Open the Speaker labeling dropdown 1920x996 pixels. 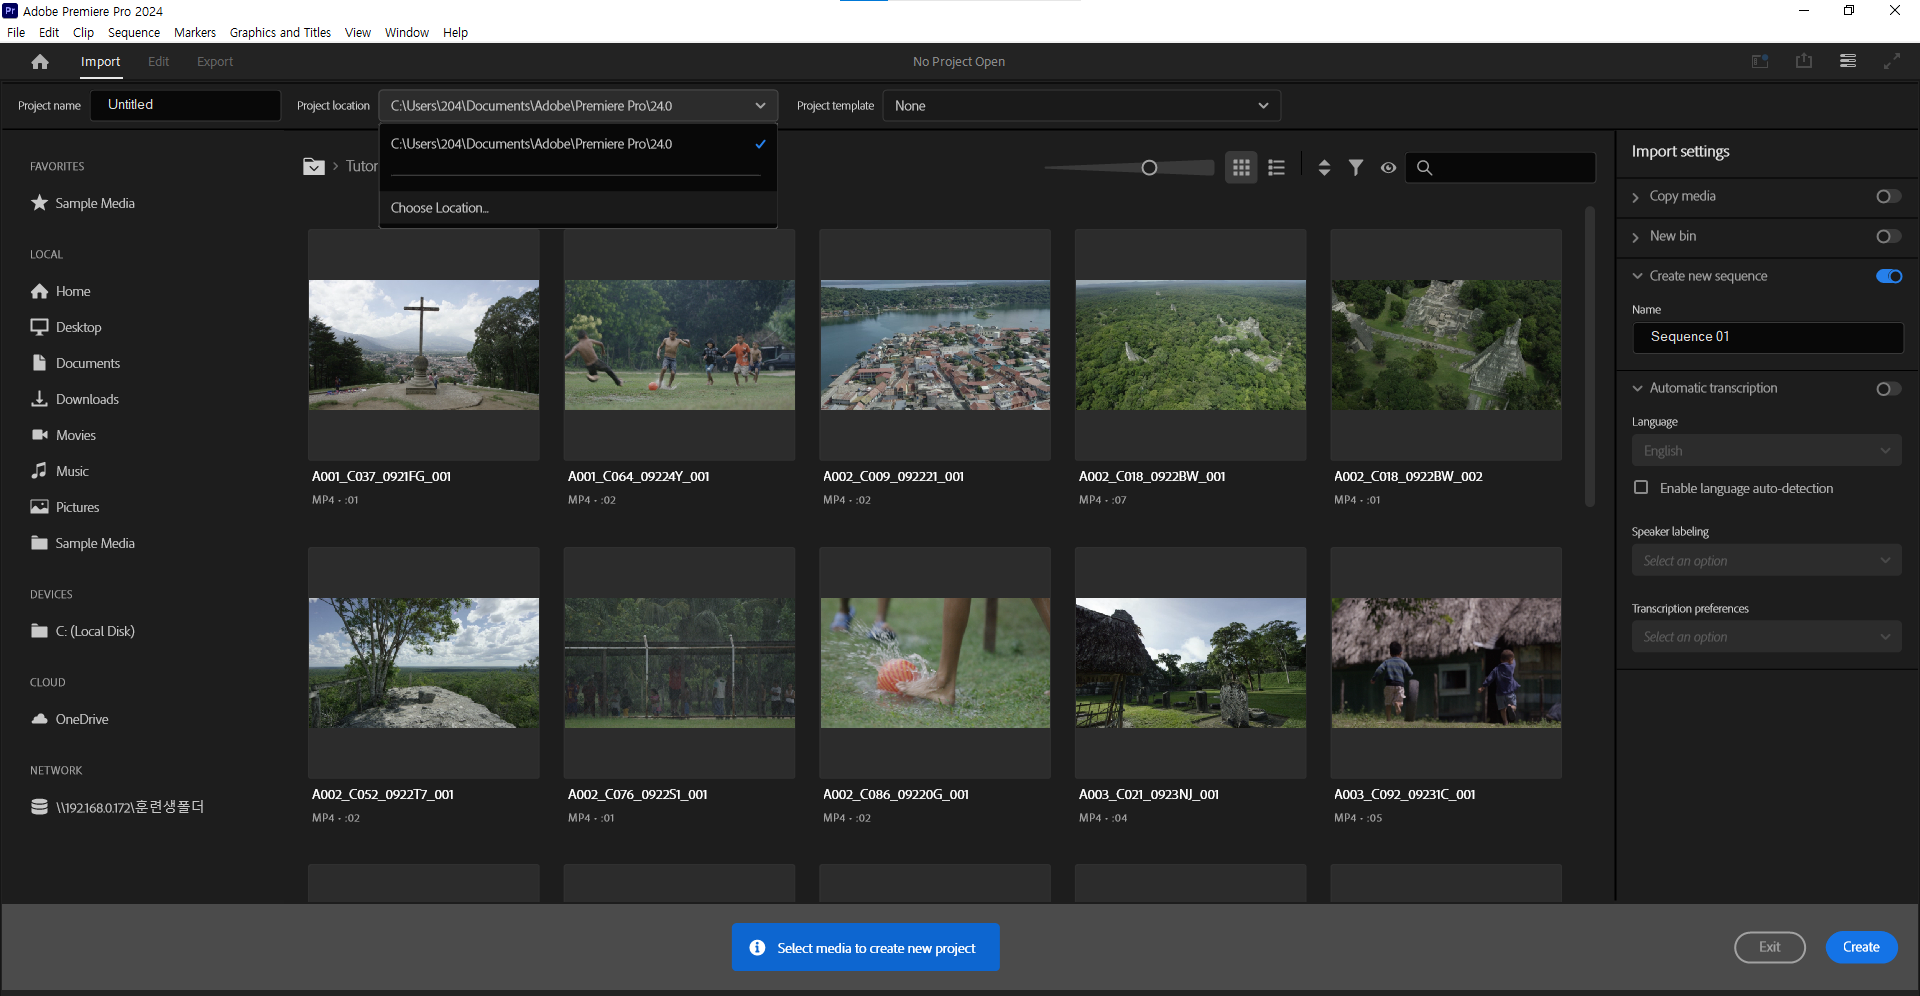point(1767,561)
